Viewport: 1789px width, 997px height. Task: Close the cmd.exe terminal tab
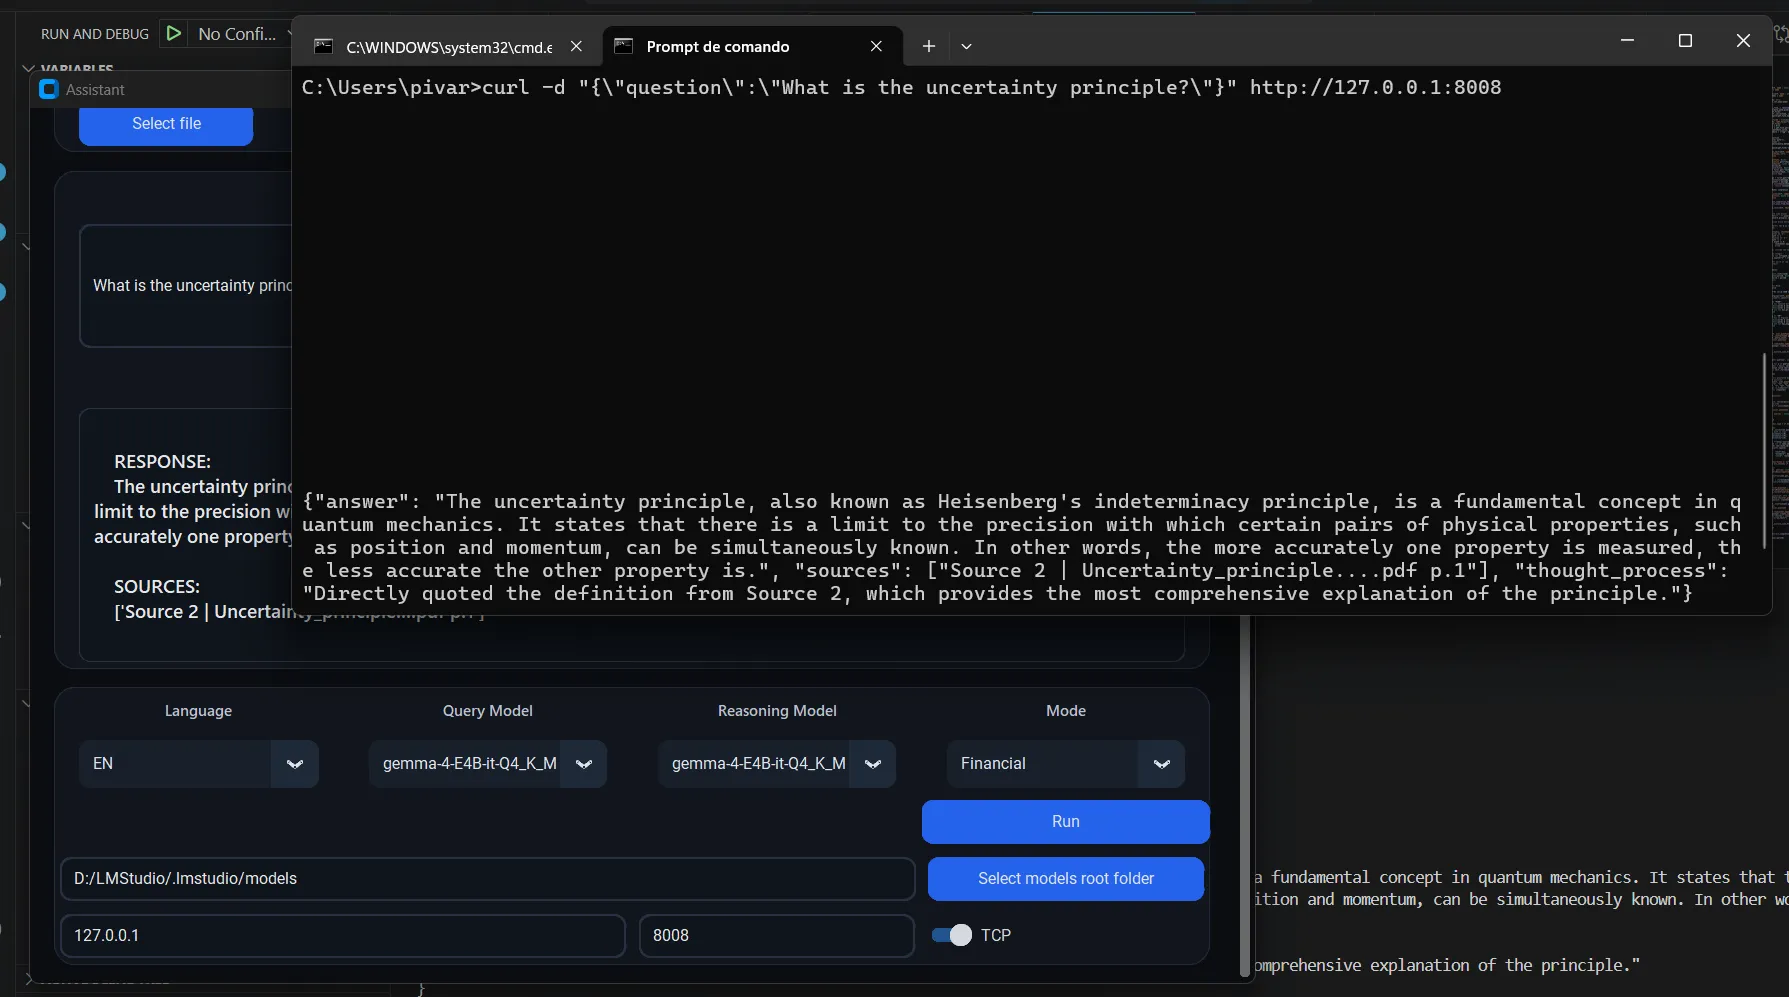coord(576,46)
